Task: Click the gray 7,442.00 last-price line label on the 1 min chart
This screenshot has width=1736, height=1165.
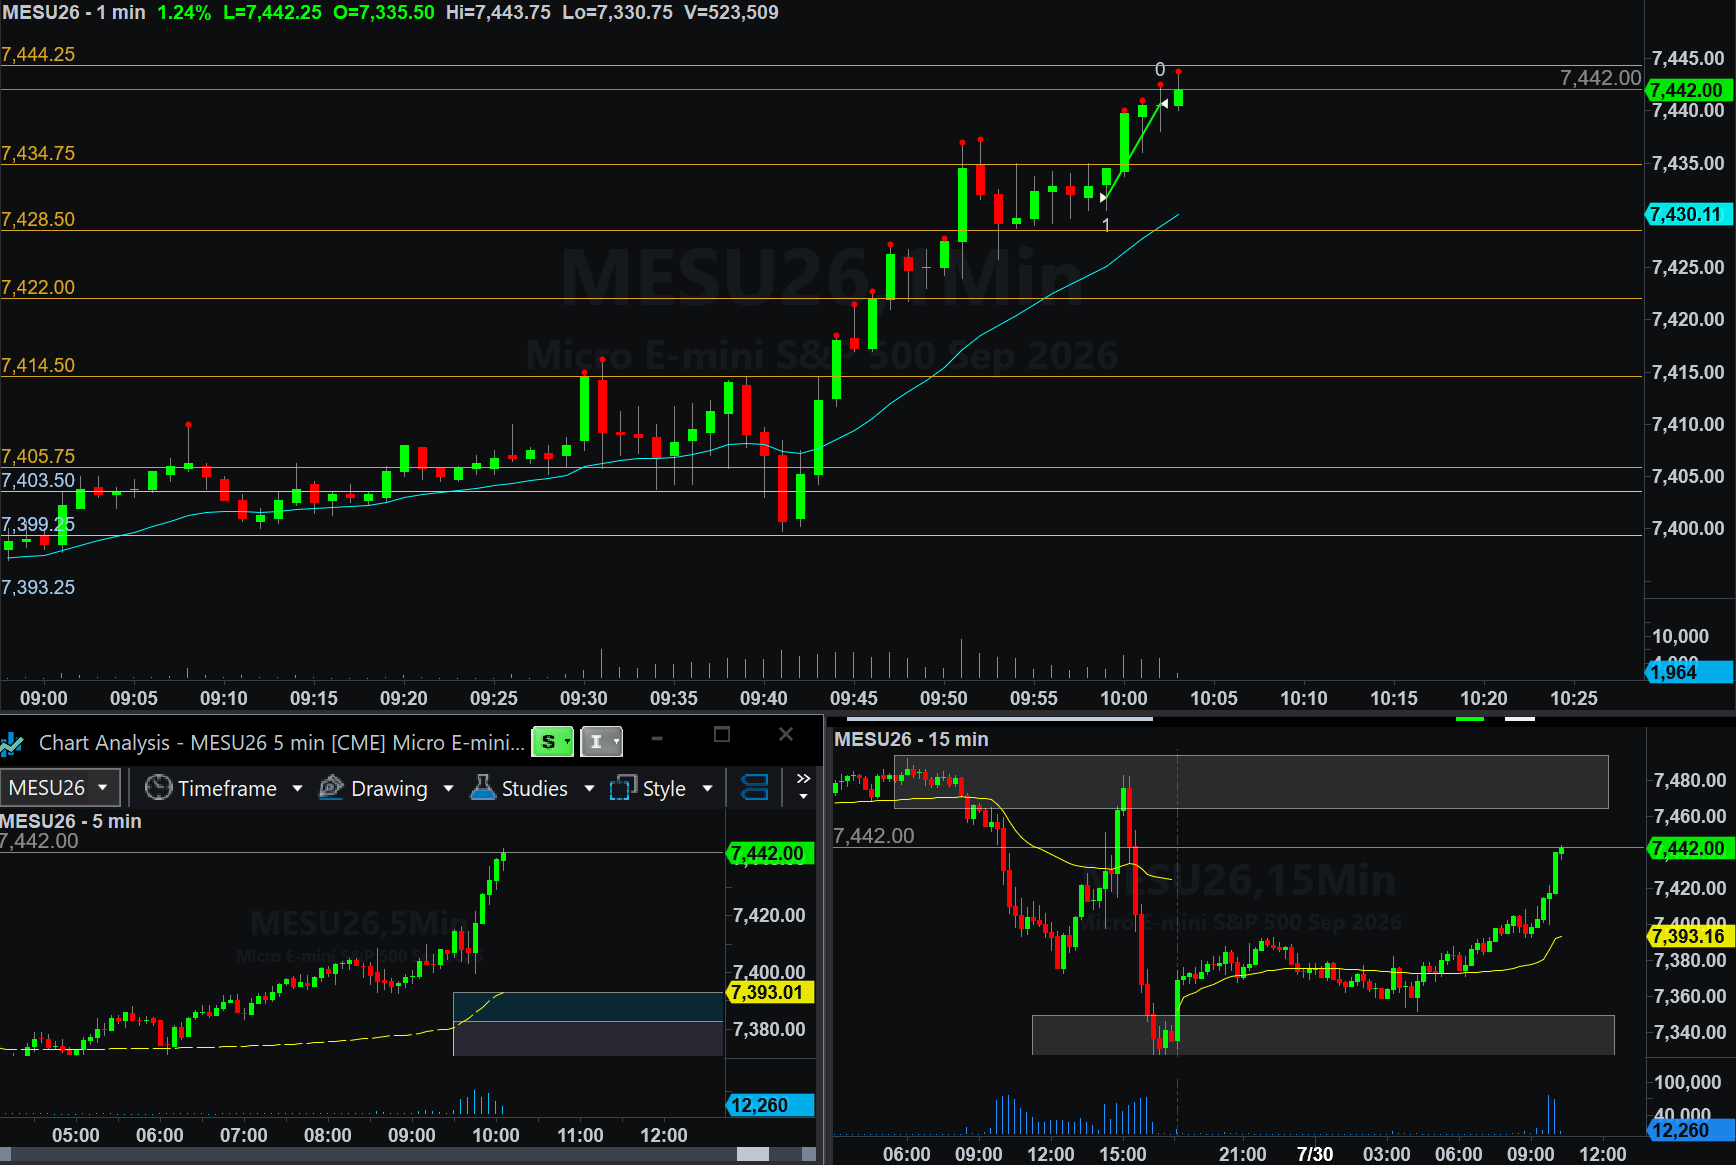Action: pos(1600,78)
